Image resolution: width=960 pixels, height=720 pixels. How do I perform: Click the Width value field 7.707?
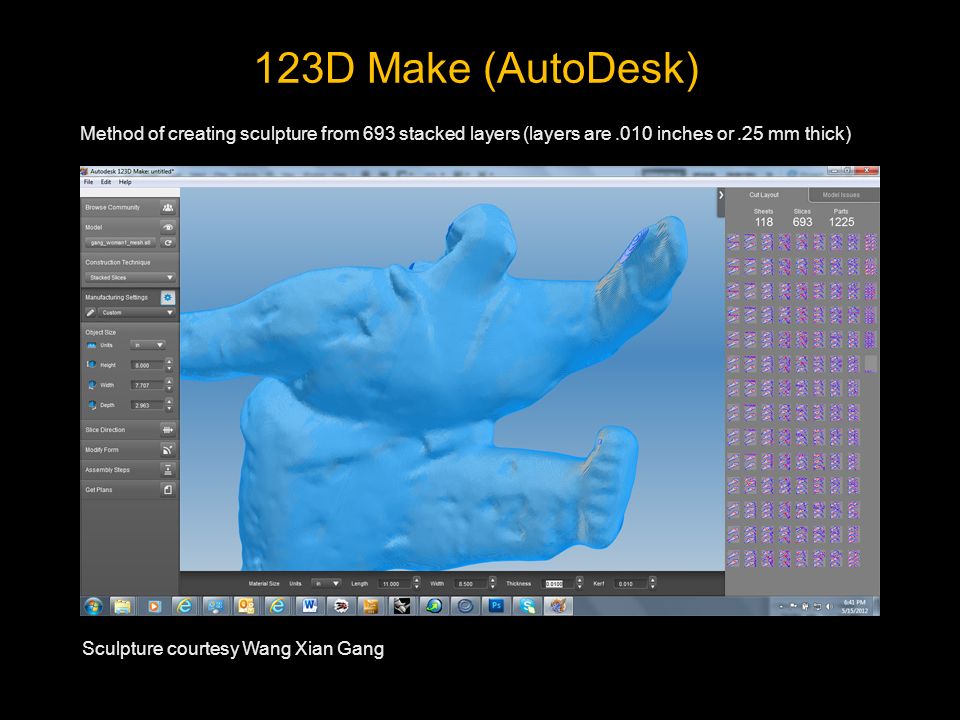point(147,385)
